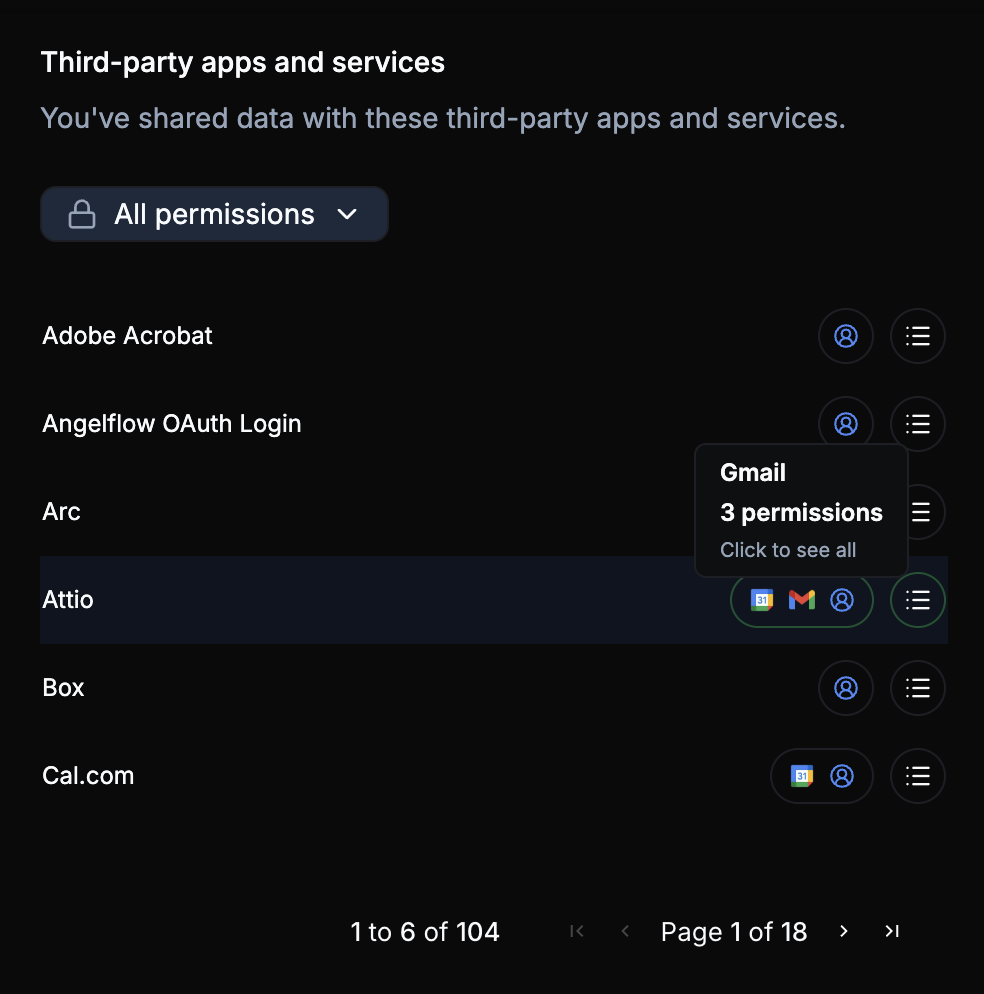Click the Gmail 3 permissions tooltip
Image resolution: width=984 pixels, height=994 pixels.
[801, 511]
